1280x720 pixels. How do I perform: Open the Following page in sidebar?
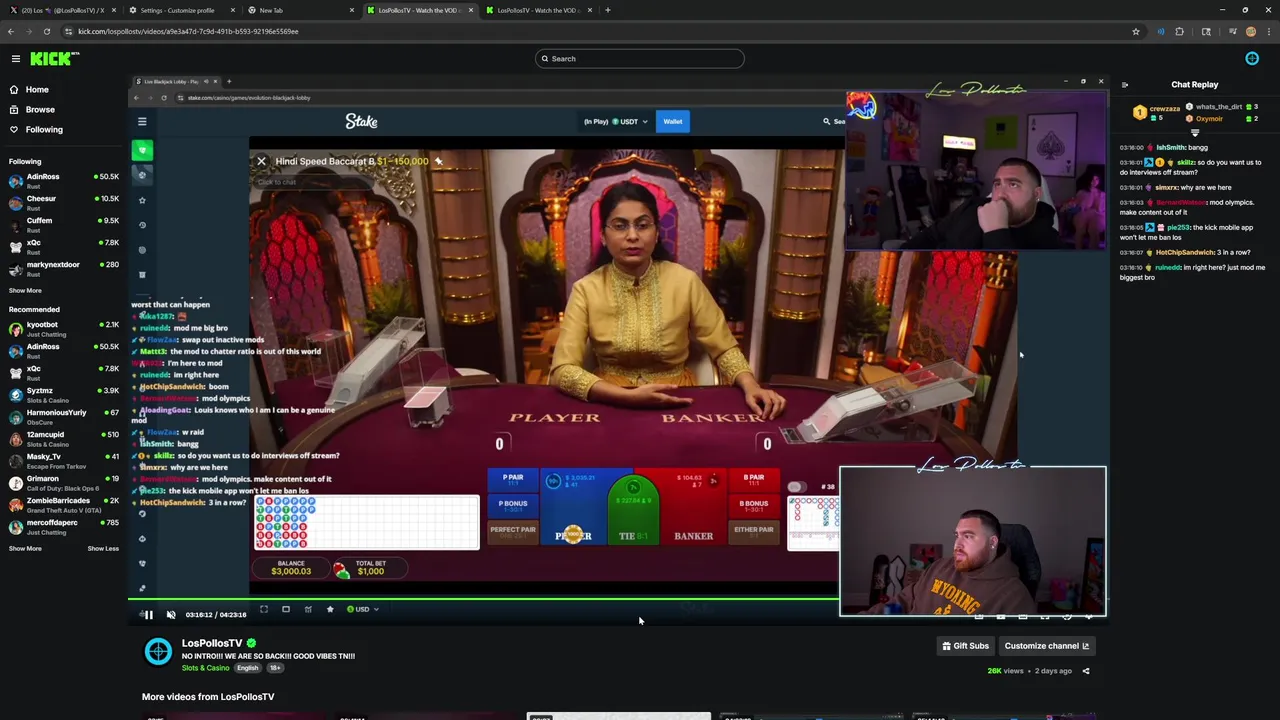(44, 129)
